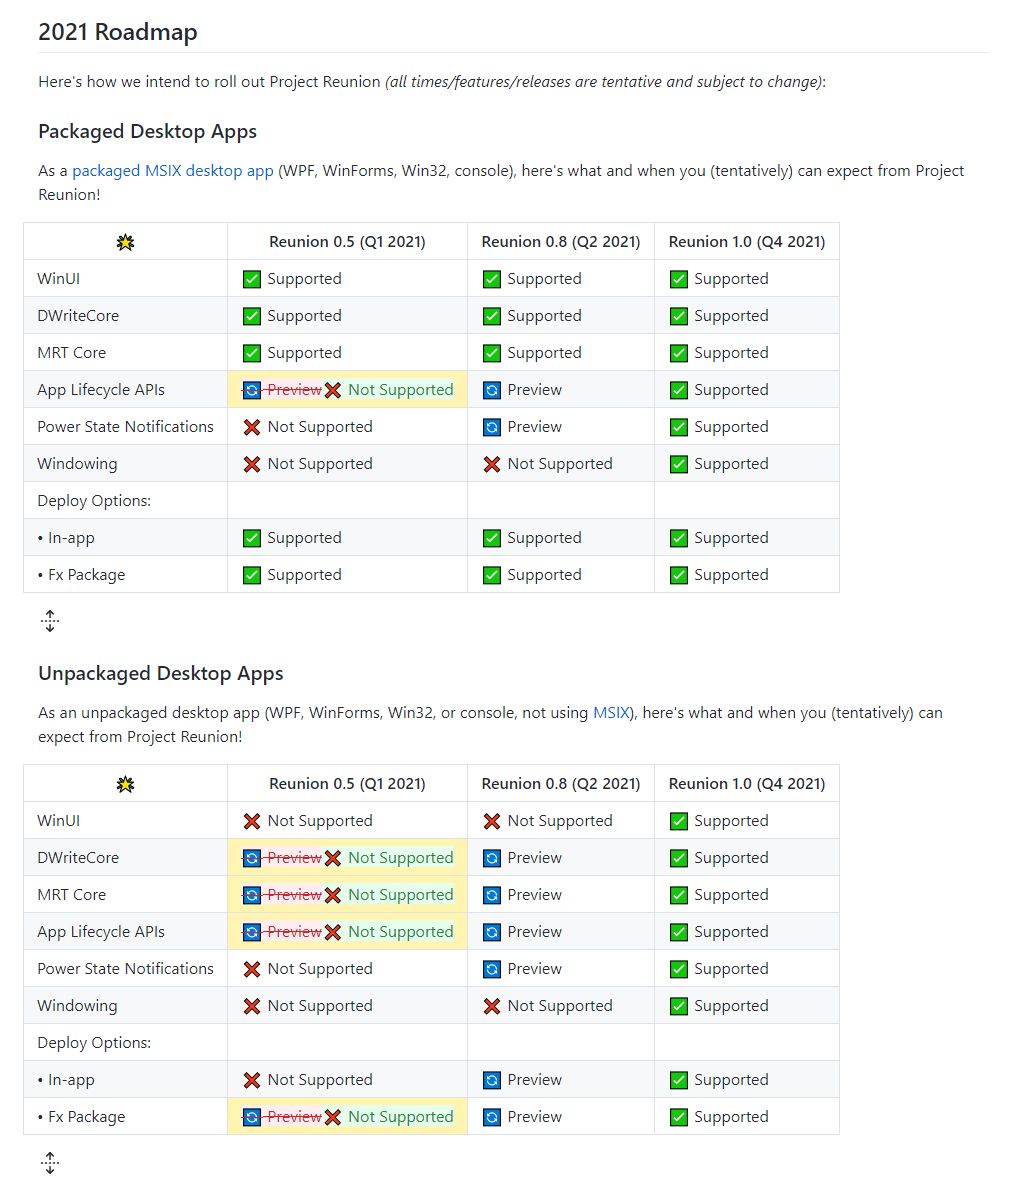Click App Lifecycle APIs label in Packaged table

click(101, 390)
